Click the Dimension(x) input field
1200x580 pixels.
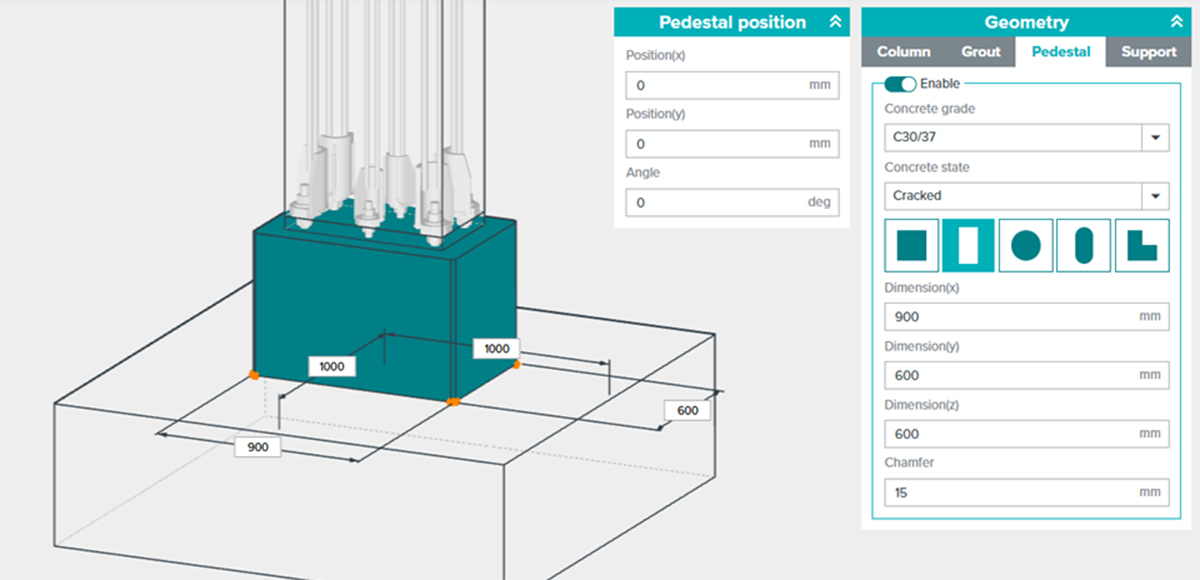(x=1027, y=317)
